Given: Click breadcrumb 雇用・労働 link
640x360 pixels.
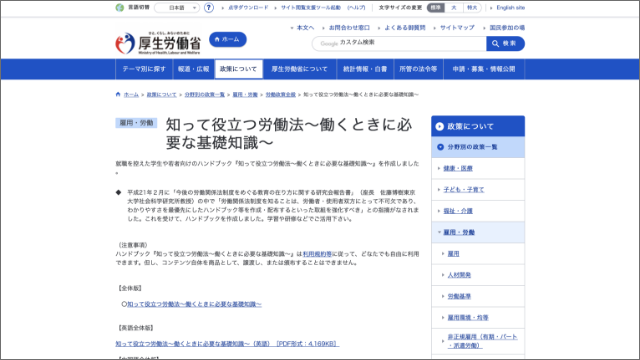Looking at the screenshot, I should (245, 95).
